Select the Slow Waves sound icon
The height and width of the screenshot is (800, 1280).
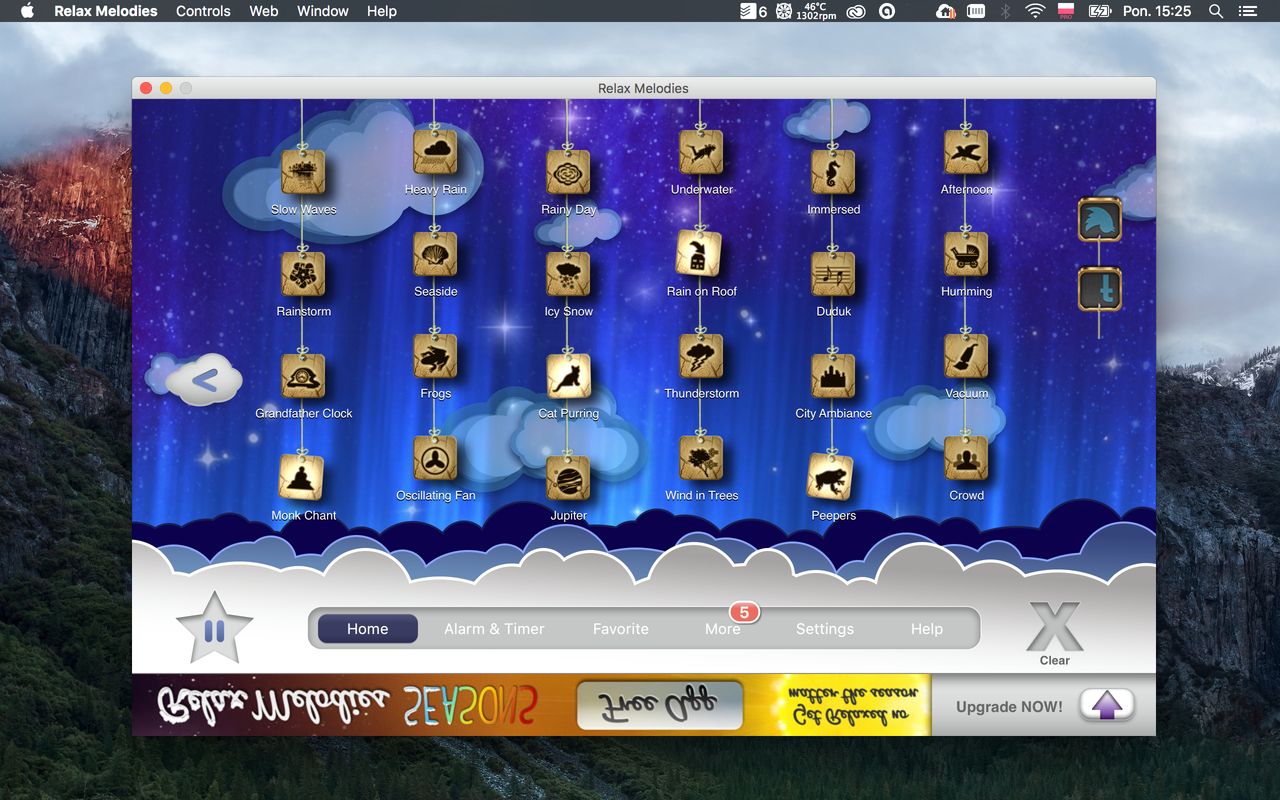[302, 172]
